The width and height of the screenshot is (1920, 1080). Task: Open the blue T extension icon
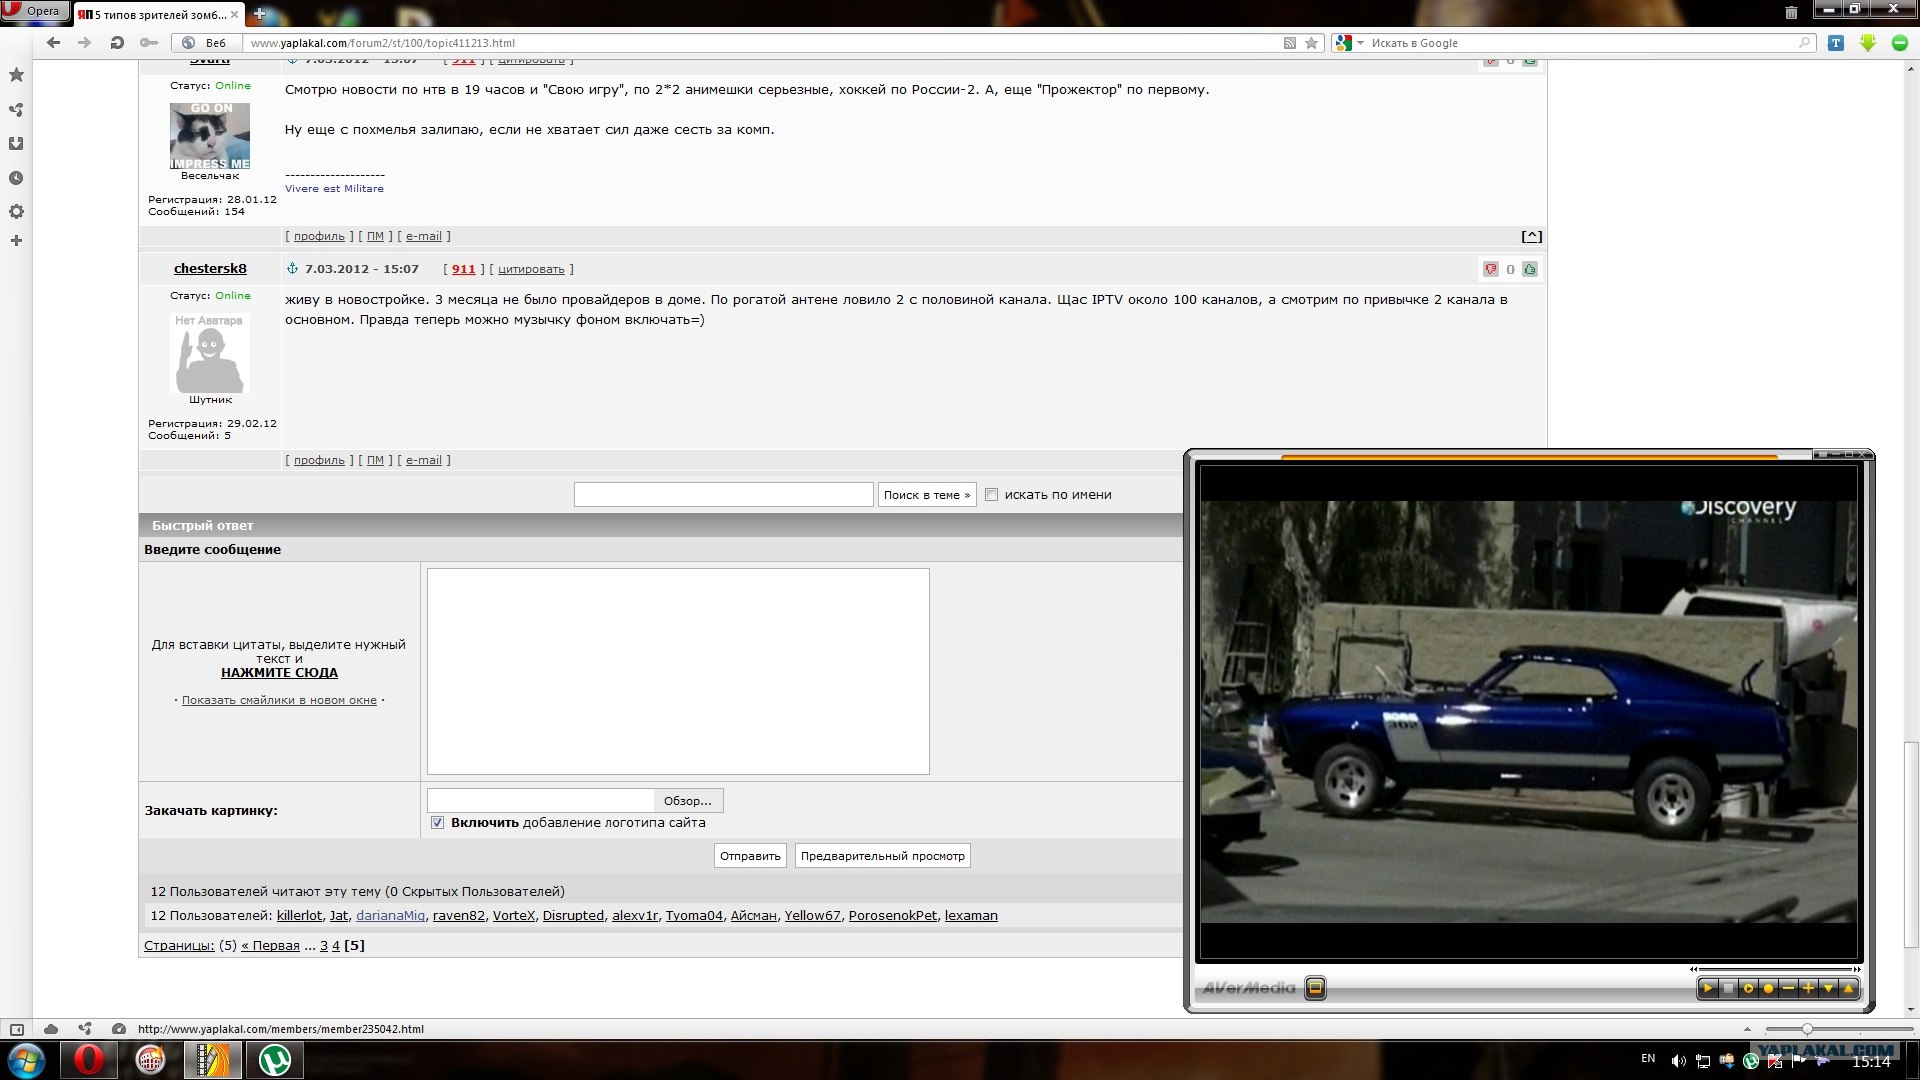pos(1836,43)
